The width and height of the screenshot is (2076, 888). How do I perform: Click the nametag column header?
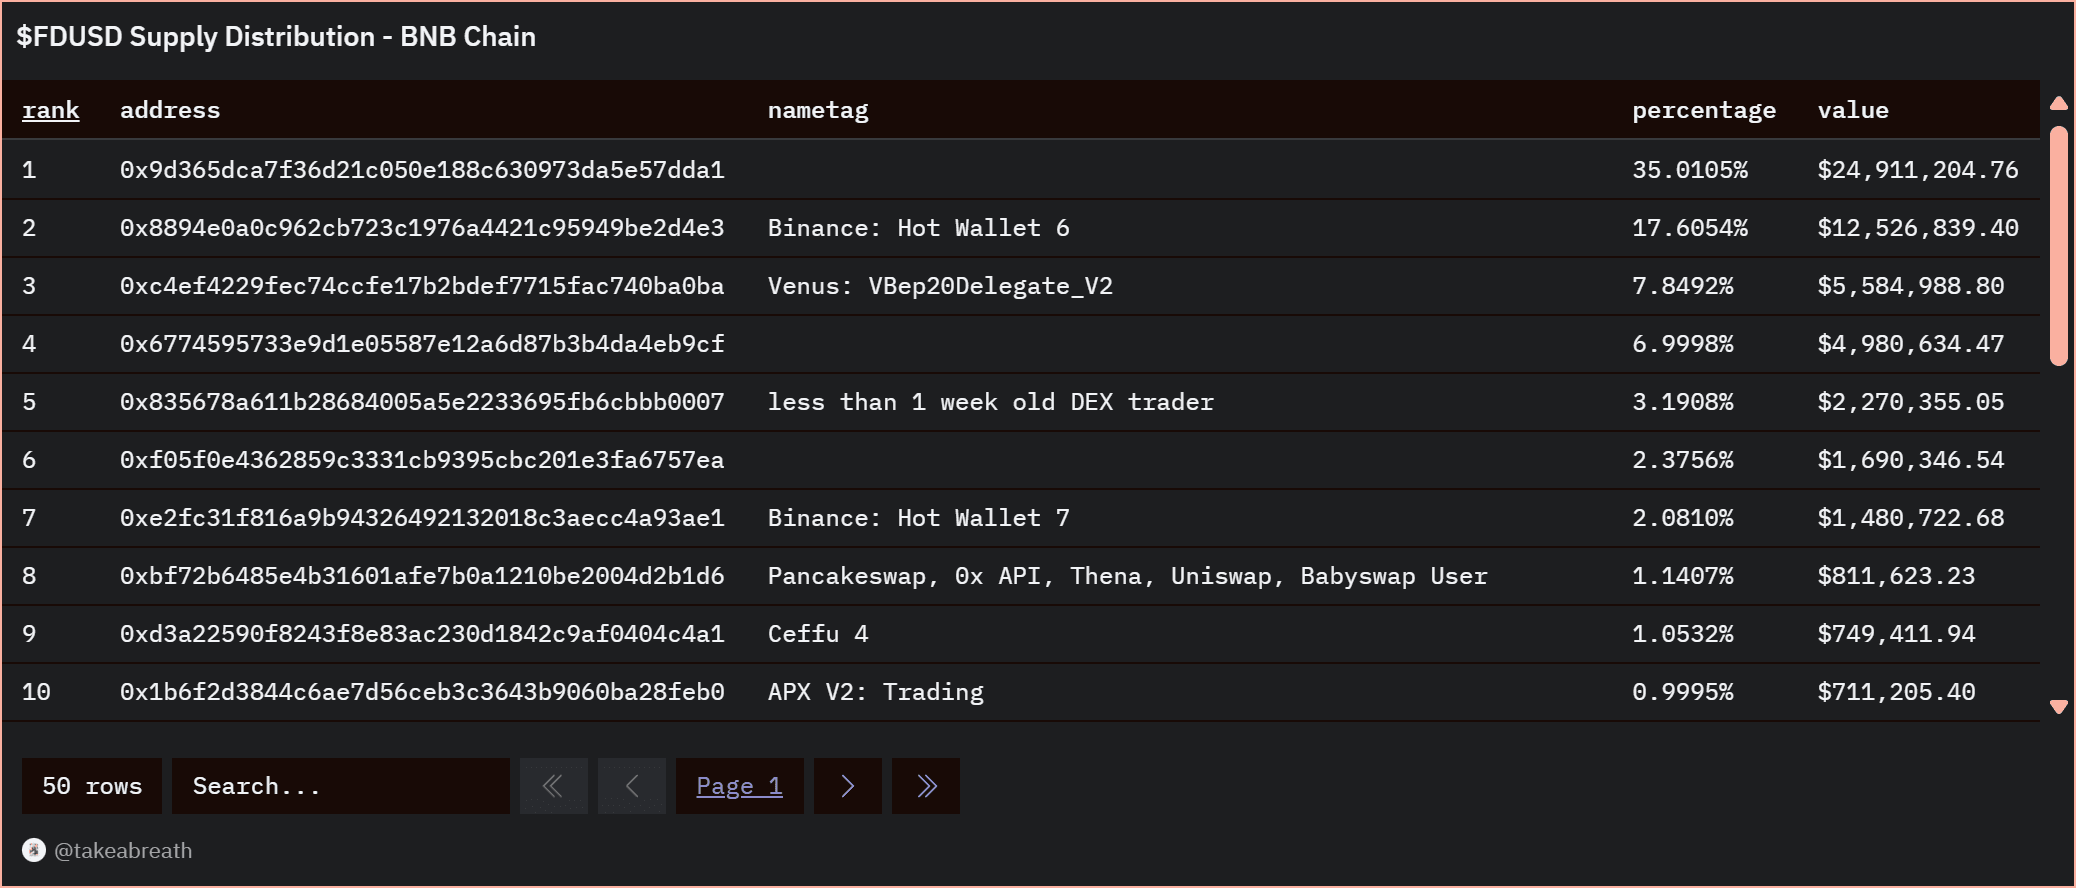point(817,110)
